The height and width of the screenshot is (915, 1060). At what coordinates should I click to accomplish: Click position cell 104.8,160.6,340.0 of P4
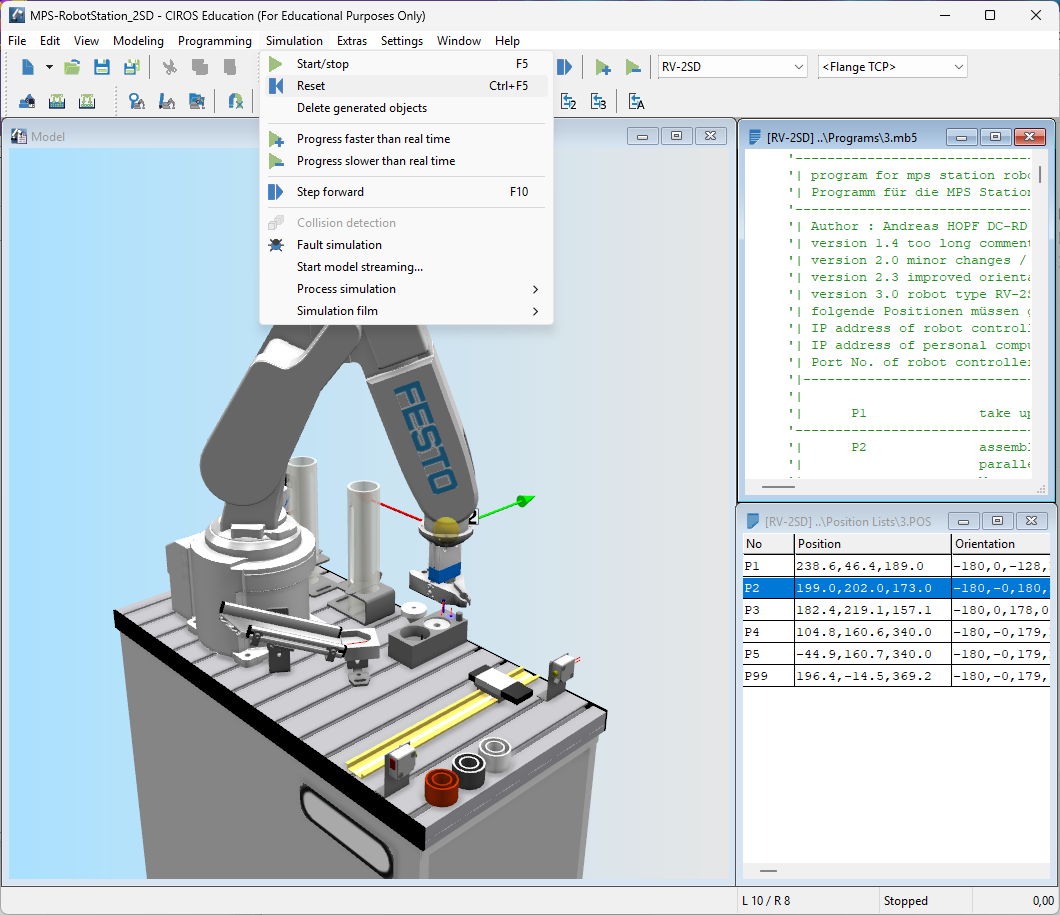[x=872, y=633]
